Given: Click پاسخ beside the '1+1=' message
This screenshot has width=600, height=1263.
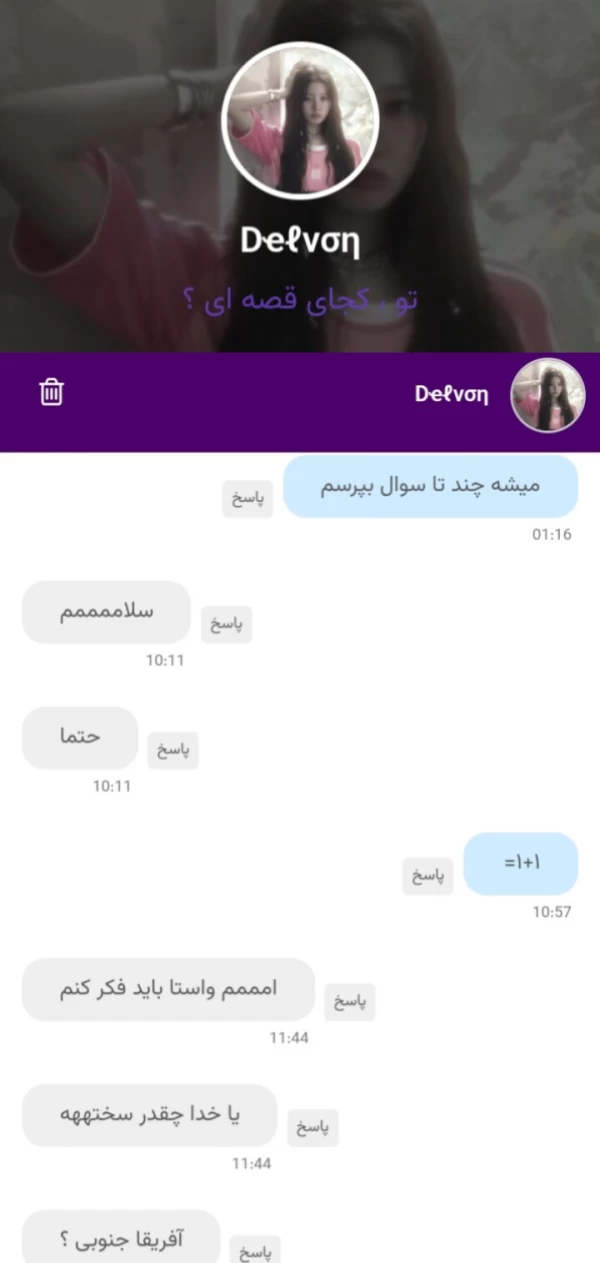Looking at the screenshot, I should tap(428, 876).
